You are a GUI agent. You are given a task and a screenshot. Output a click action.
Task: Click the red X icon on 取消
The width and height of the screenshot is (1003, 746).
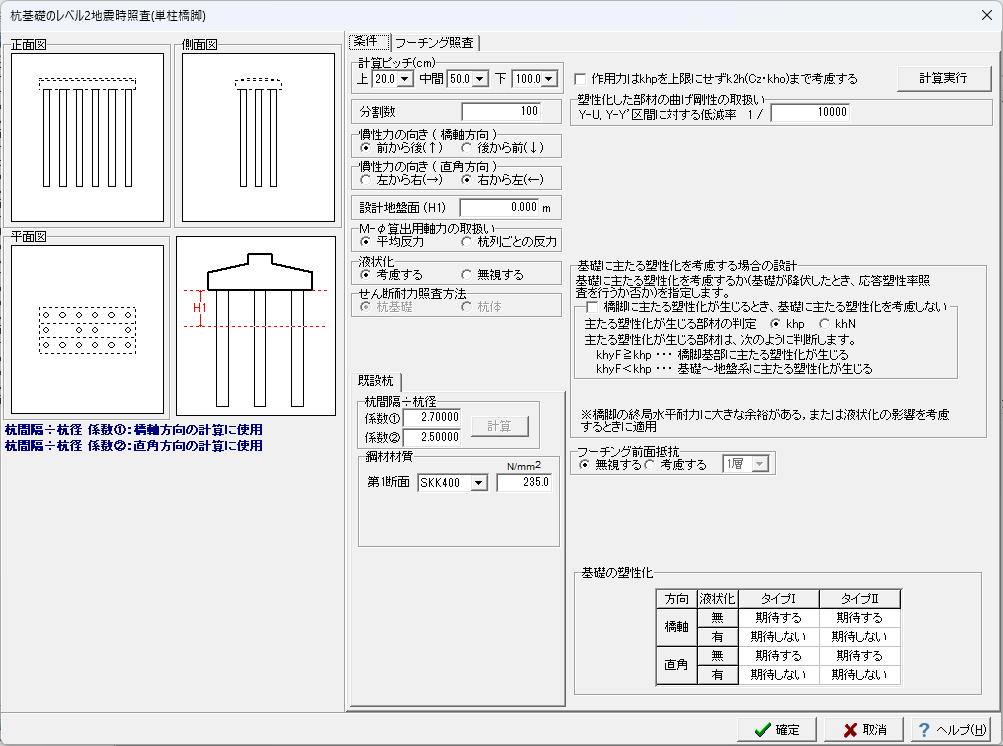pyautogui.click(x=850, y=731)
